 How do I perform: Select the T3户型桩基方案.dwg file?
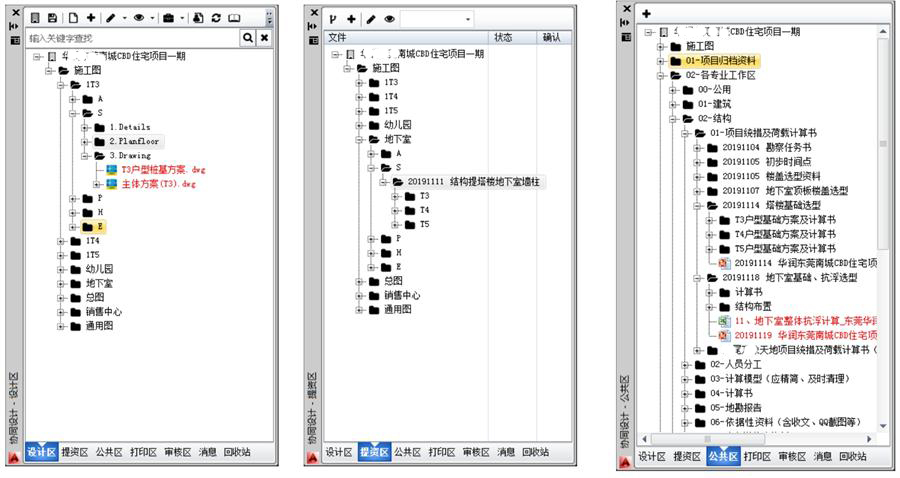click(162, 170)
